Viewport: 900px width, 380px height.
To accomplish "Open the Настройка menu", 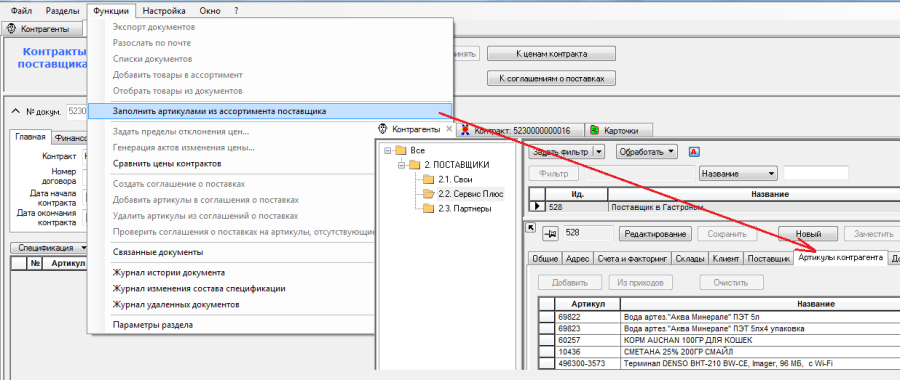I will [164, 11].
